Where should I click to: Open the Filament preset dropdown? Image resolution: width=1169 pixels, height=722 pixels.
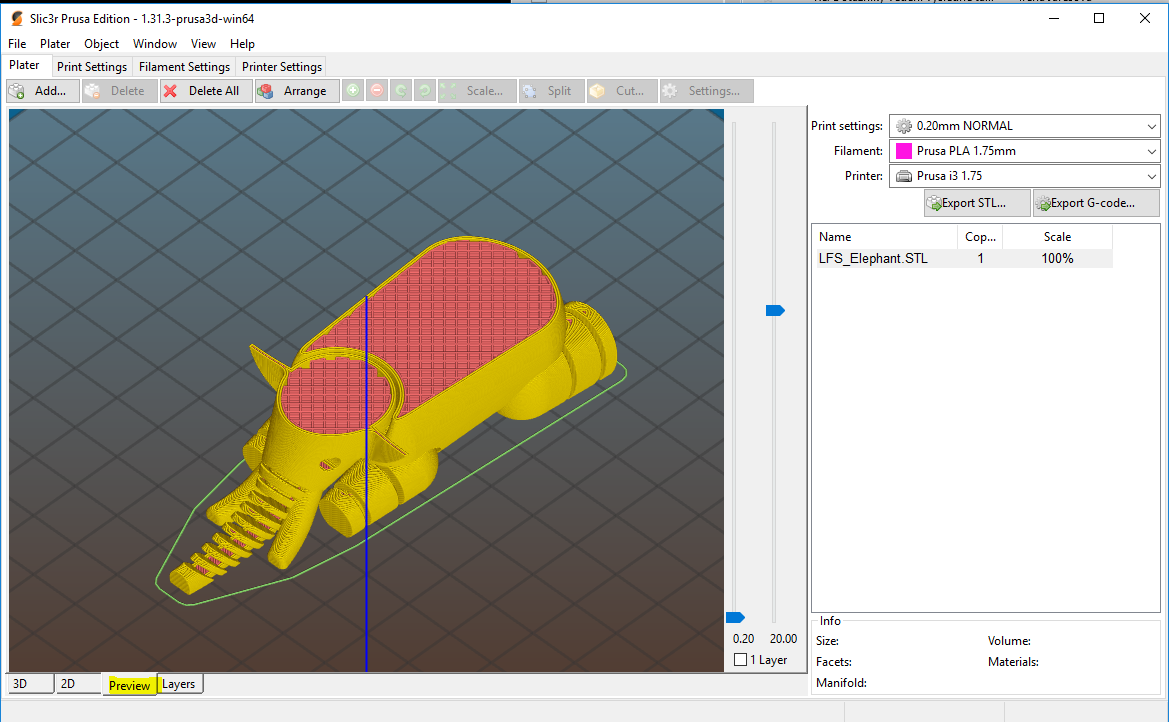(x=1024, y=151)
